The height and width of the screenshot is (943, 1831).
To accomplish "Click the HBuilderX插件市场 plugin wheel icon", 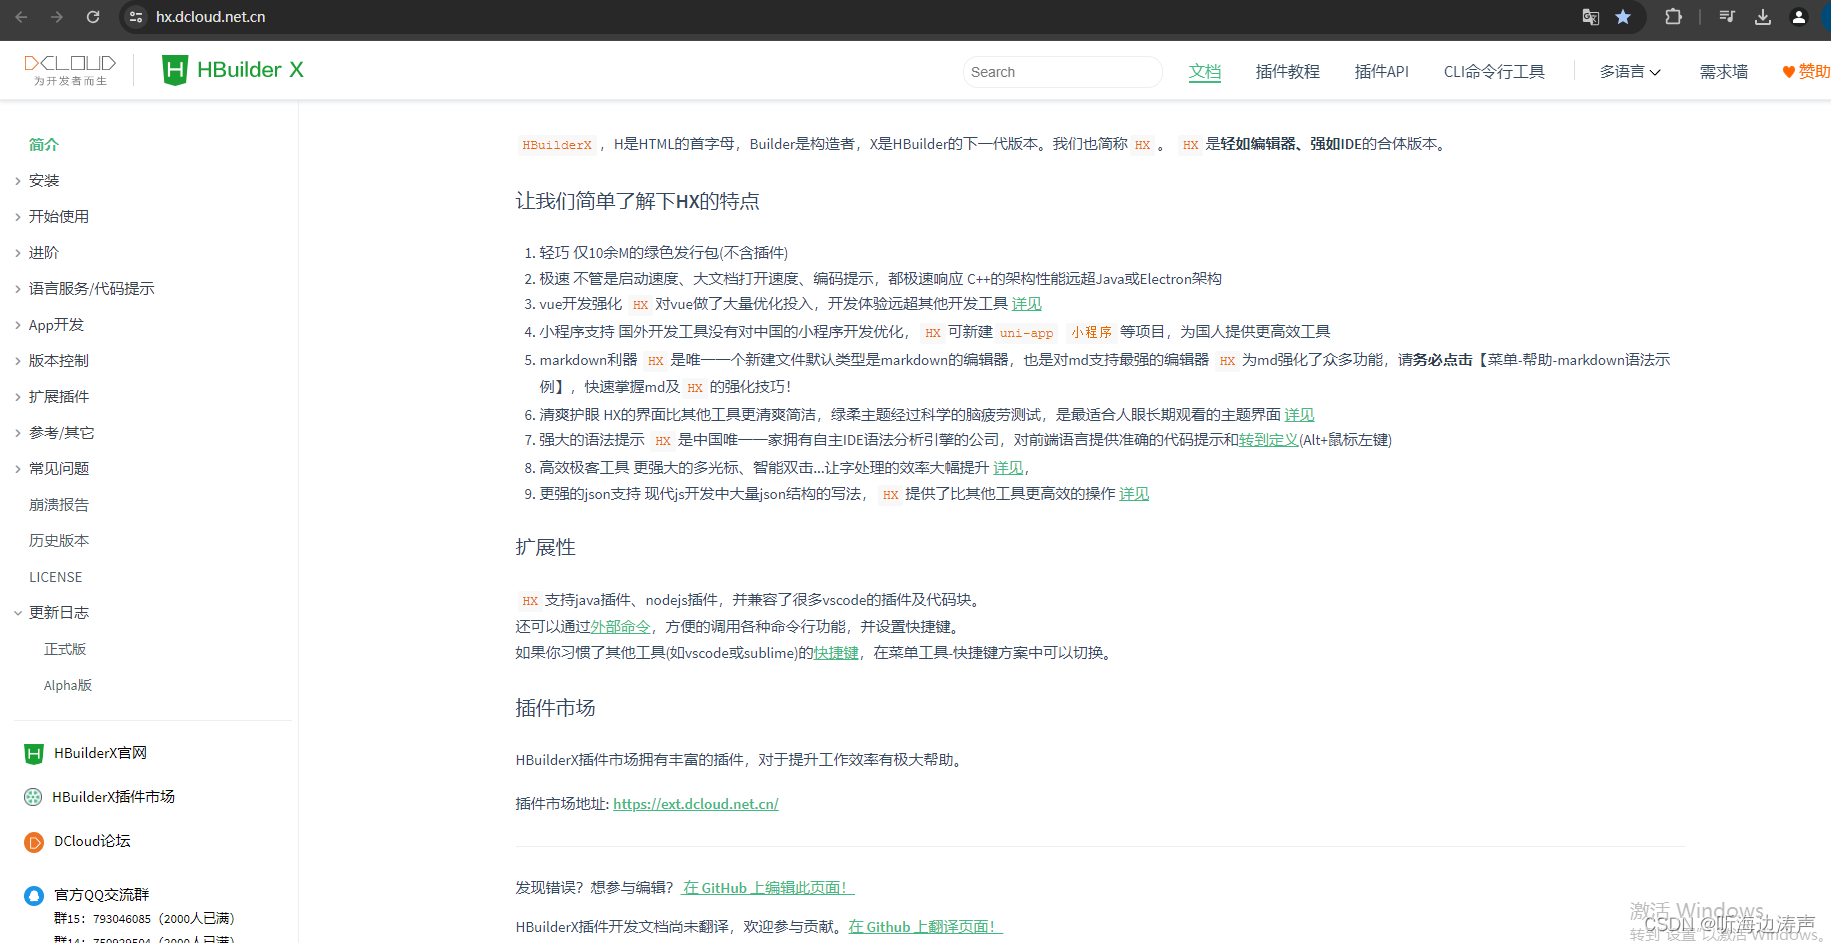I will 33,797.
